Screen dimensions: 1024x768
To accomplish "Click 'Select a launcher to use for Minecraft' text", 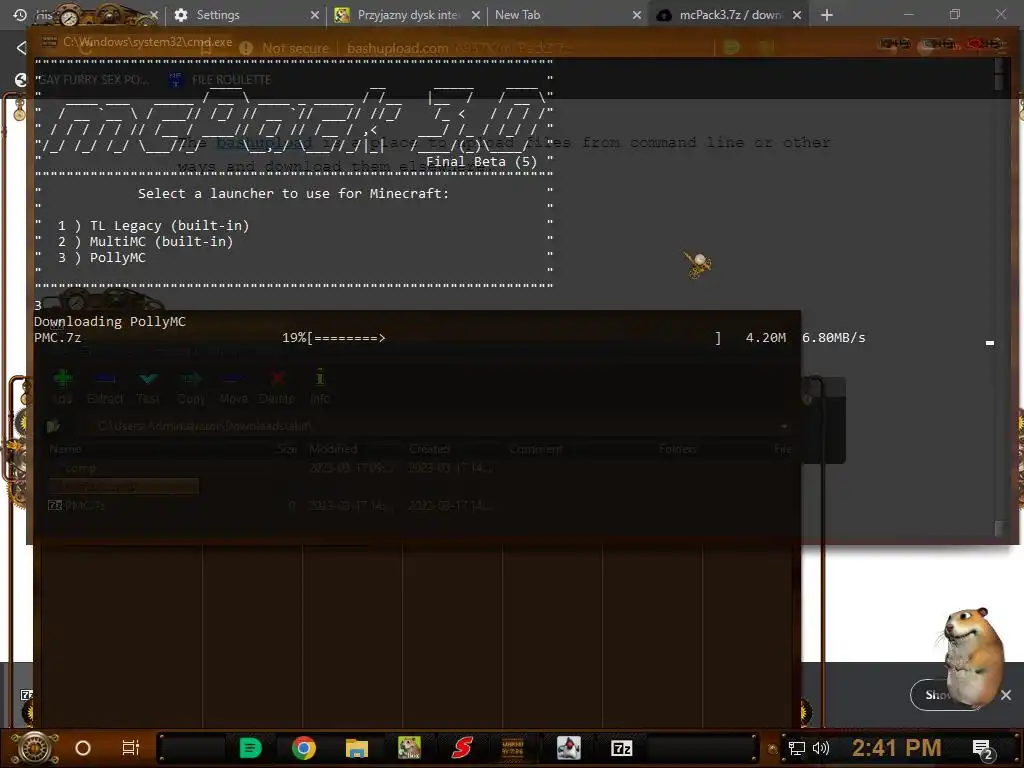I will tap(293, 194).
